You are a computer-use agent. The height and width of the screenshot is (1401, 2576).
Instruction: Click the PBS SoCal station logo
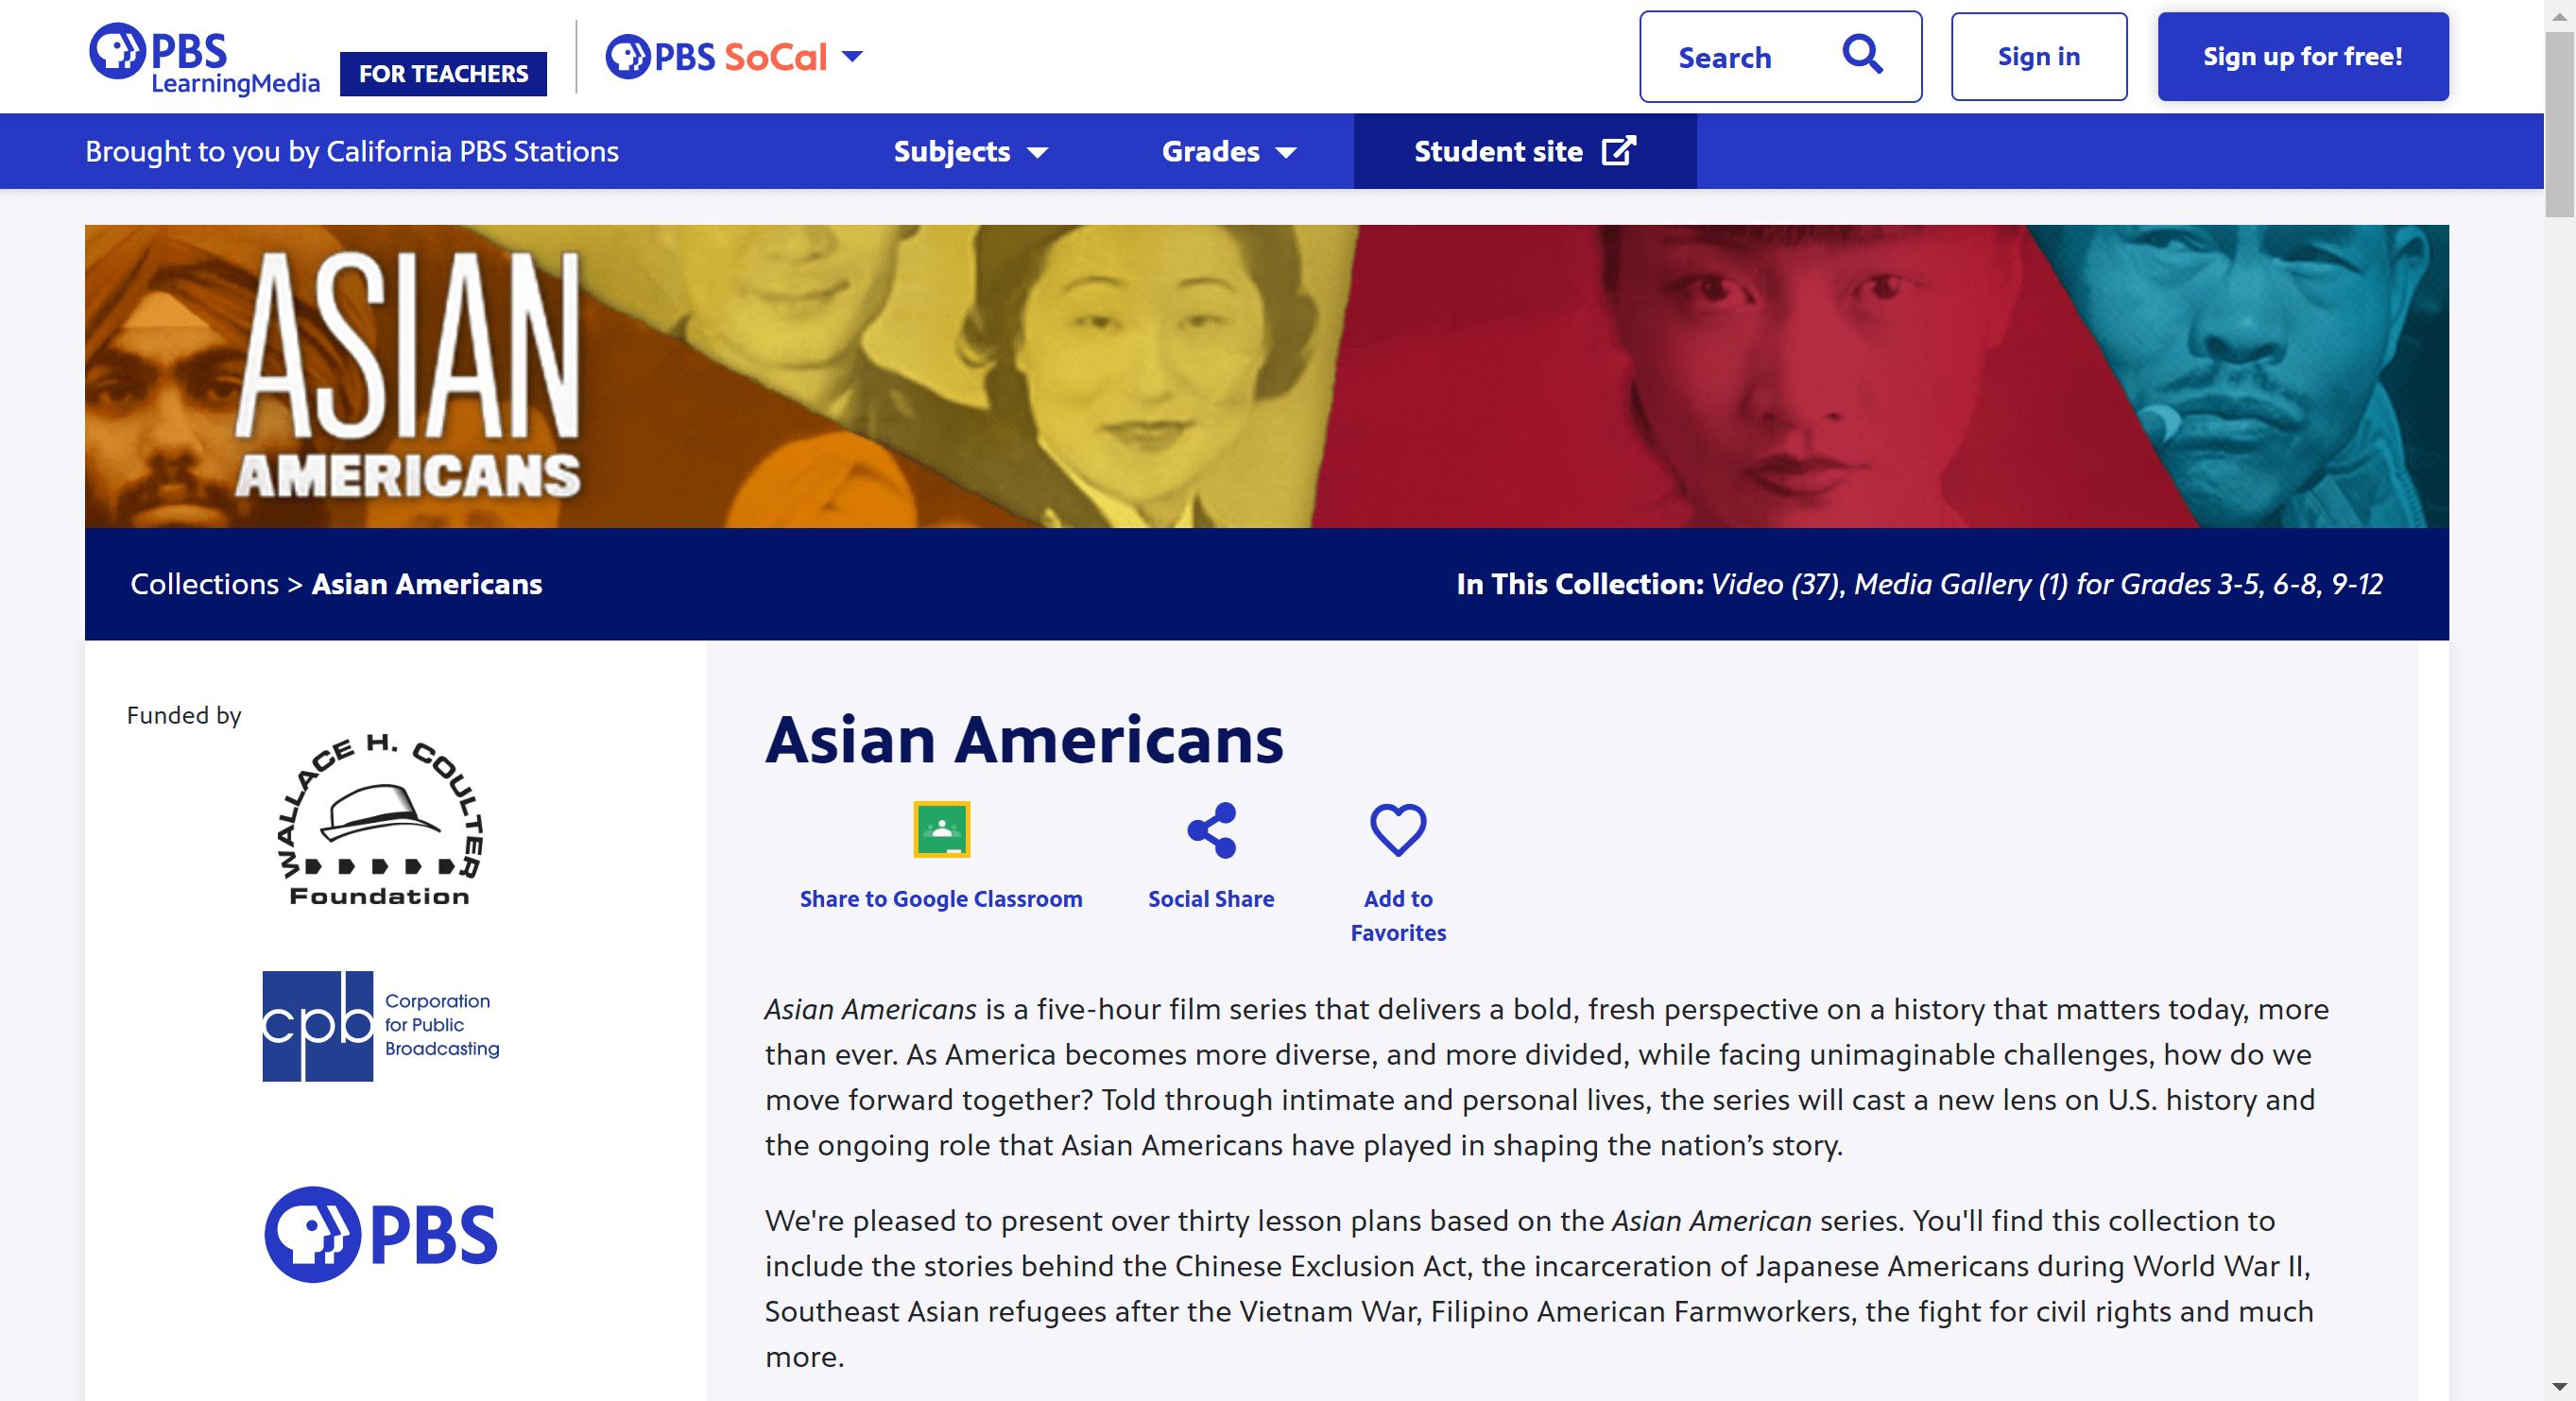(x=716, y=57)
